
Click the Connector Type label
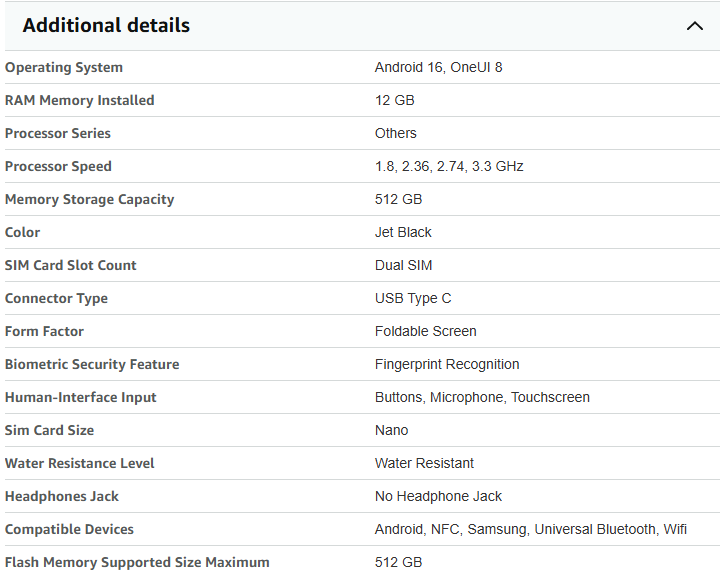point(56,299)
